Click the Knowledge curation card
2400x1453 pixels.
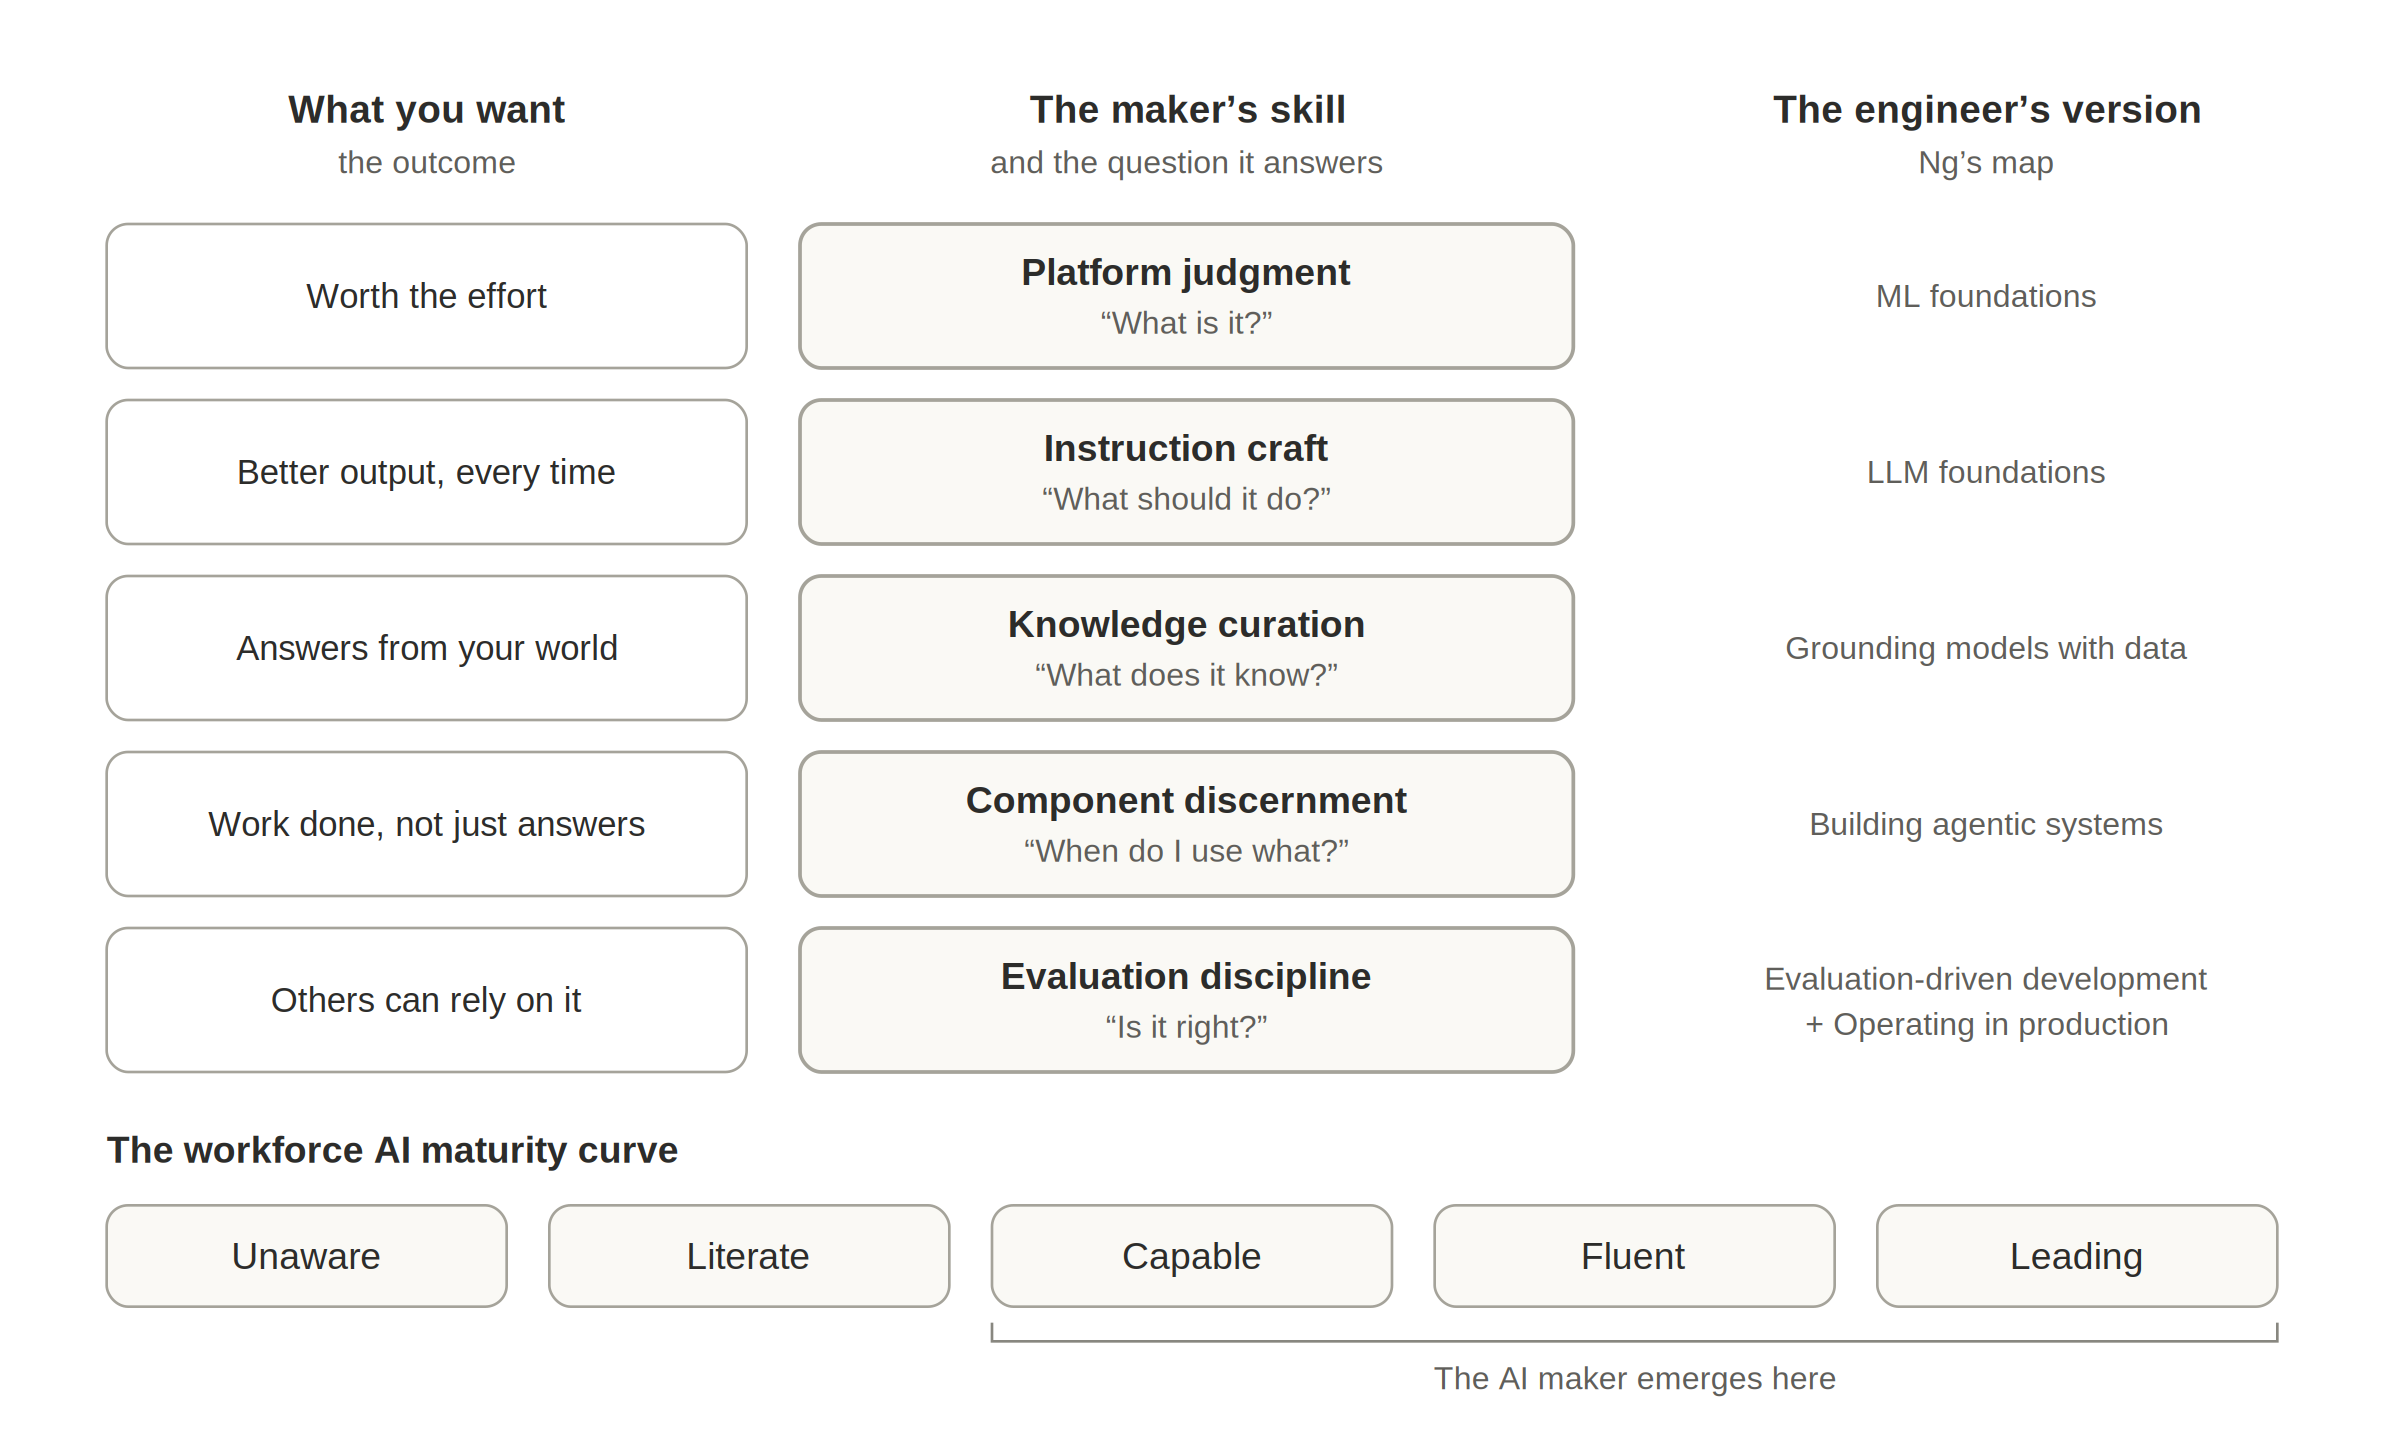coord(1186,648)
